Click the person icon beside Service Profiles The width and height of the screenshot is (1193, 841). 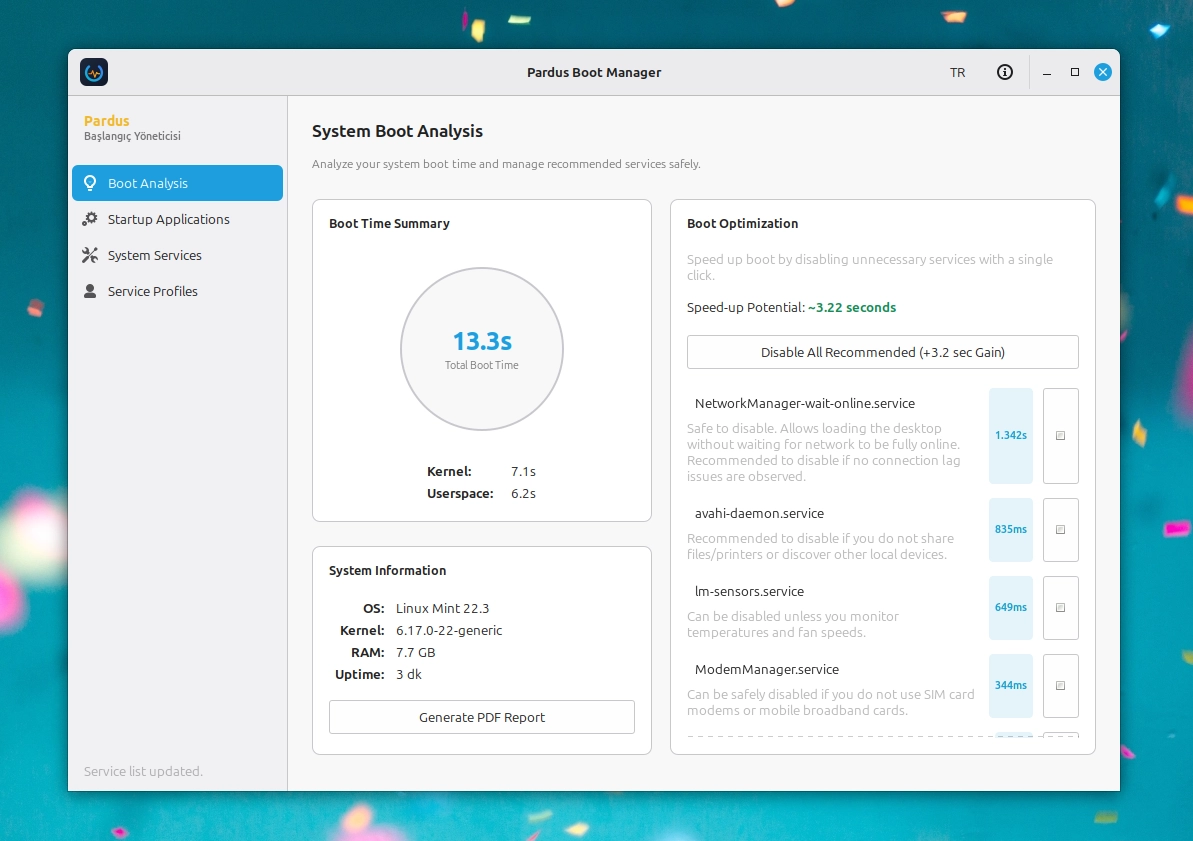click(x=90, y=291)
